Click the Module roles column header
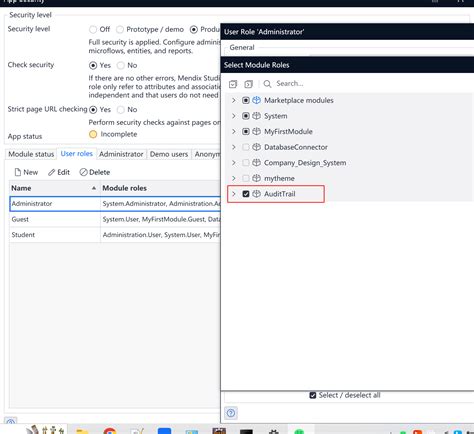Screen dimensions: 474x434 [124, 188]
